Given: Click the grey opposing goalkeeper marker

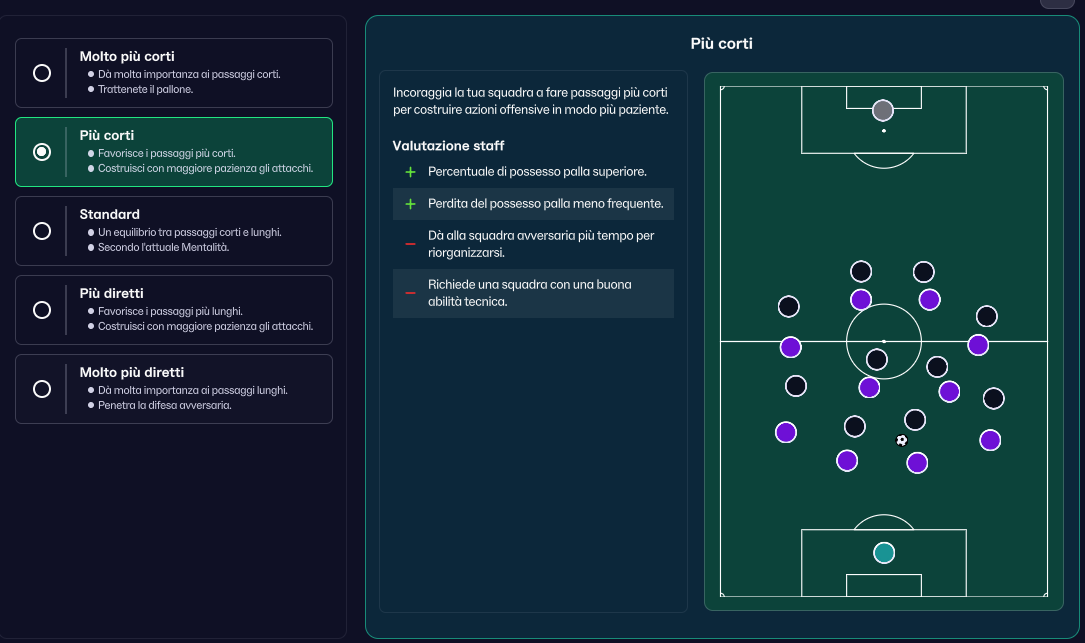Looking at the screenshot, I should click(x=882, y=110).
